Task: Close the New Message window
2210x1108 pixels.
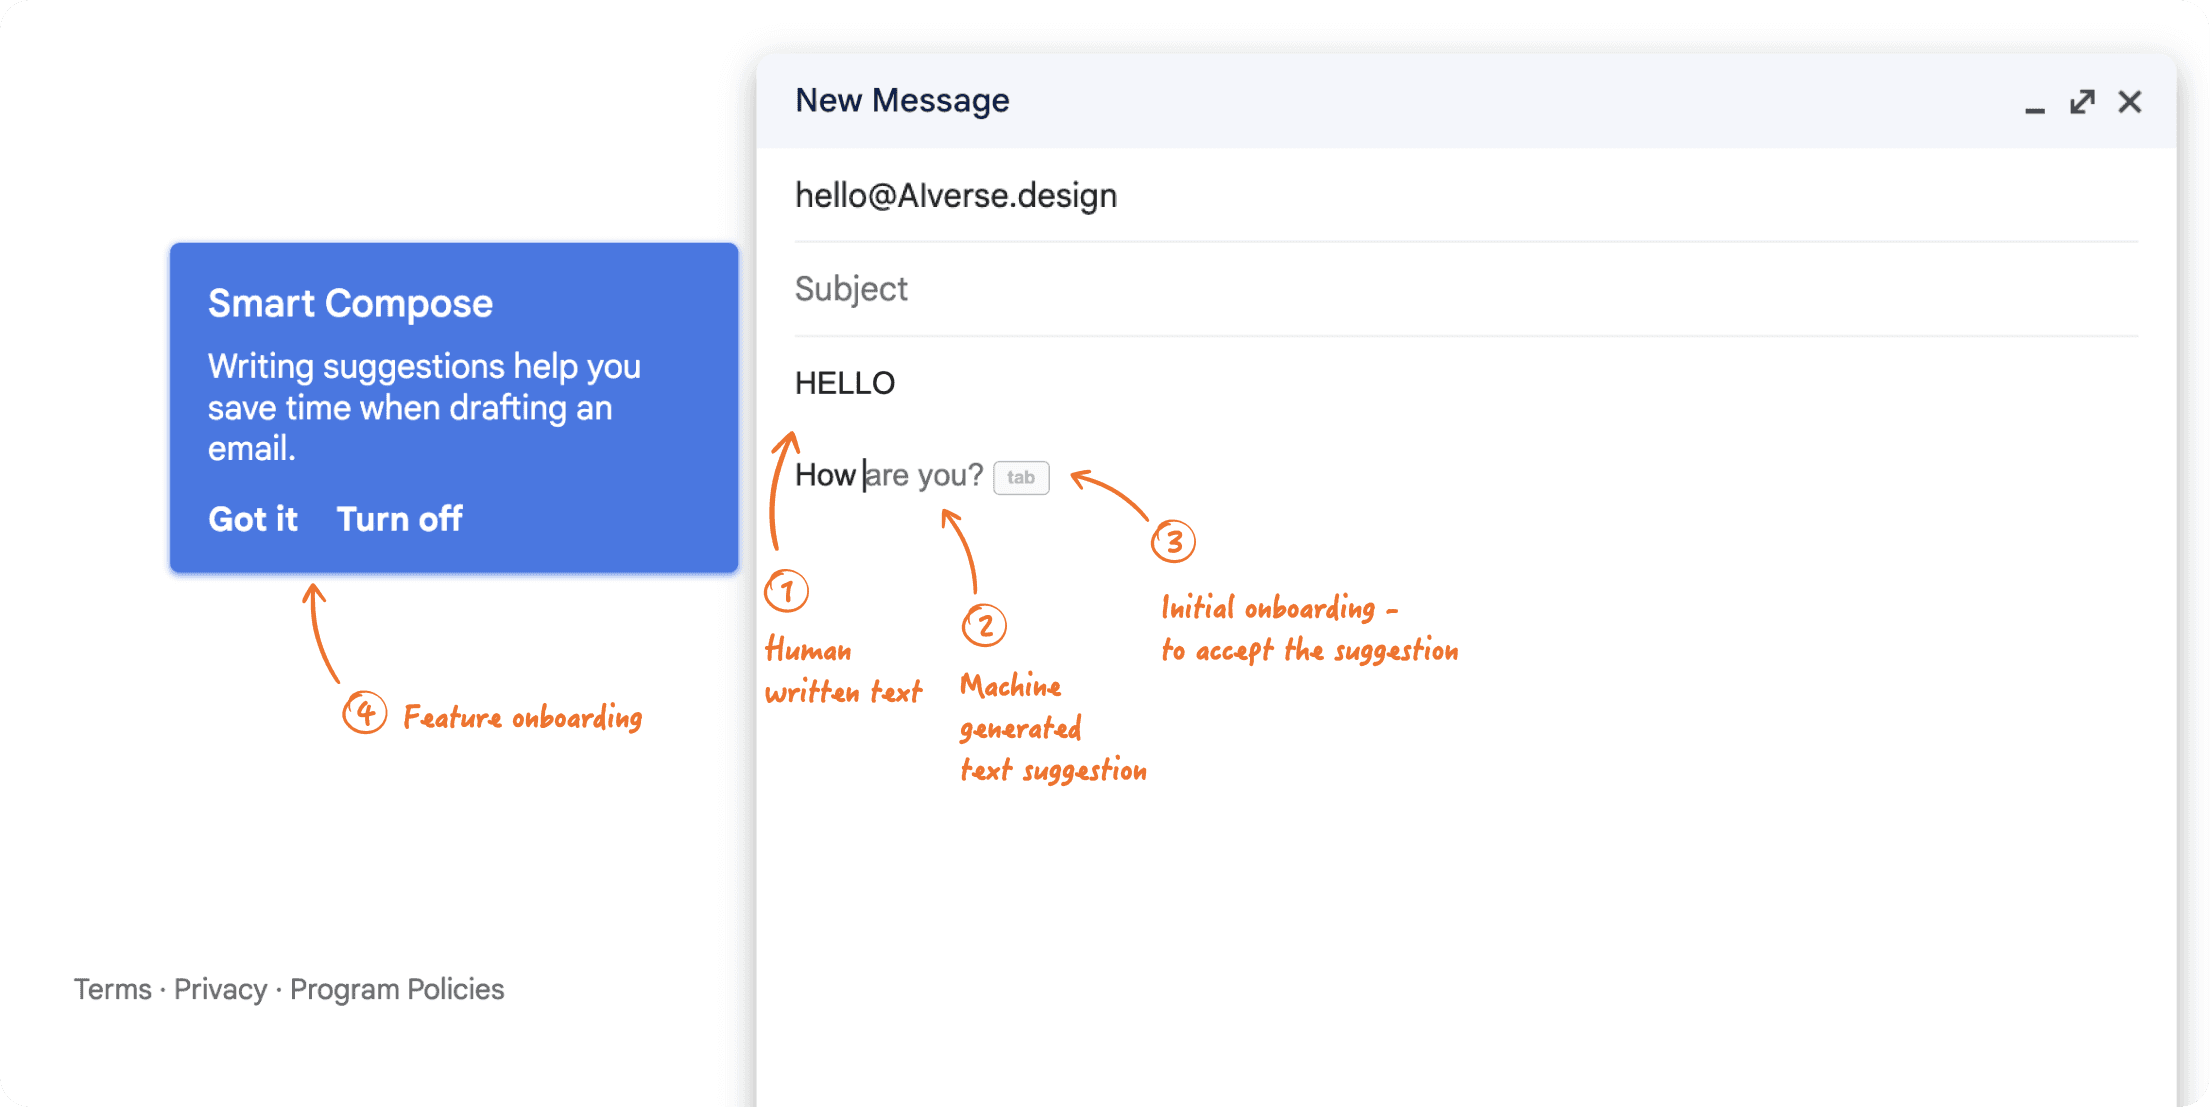Action: (2130, 101)
